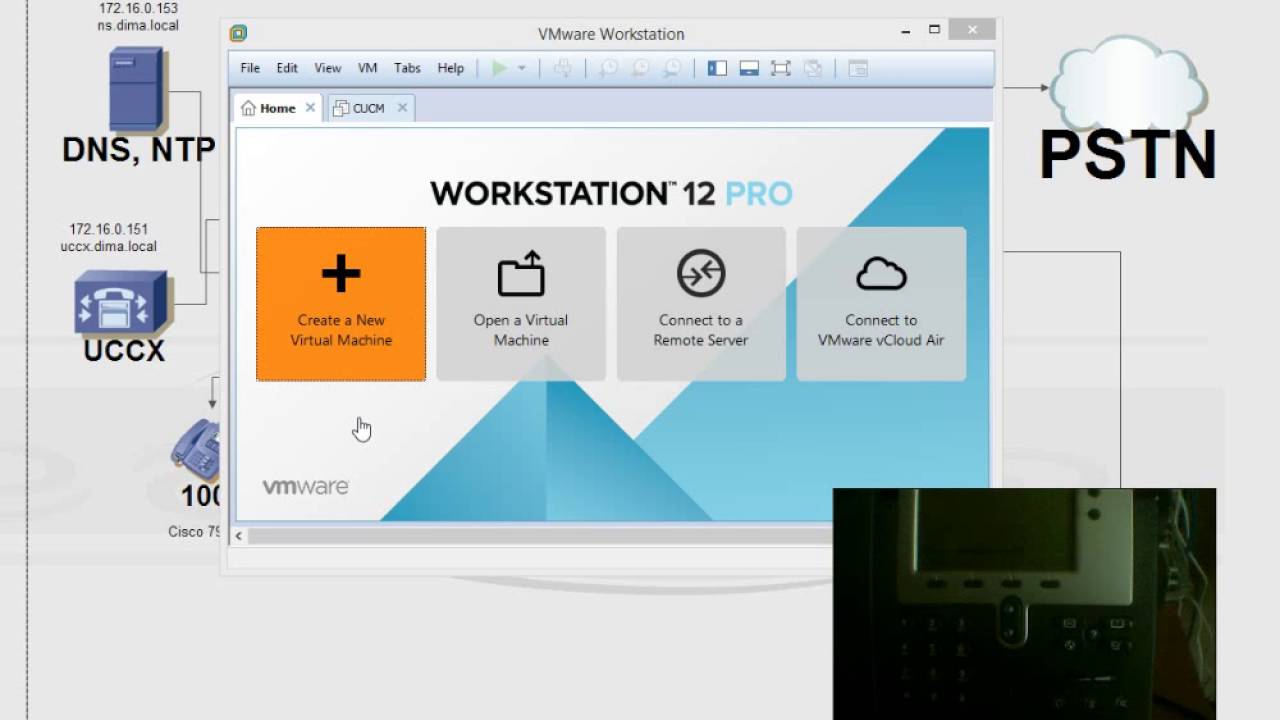Image resolution: width=1280 pixels, height=720 pixels.
Task: Click the Send Ctrl+Alt+Del toolbar icon
Action: [563, 68]
